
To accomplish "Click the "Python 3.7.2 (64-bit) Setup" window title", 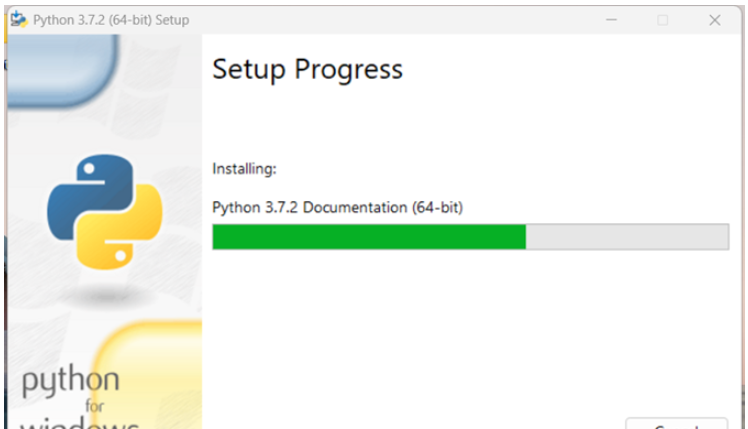I will 111,20.
